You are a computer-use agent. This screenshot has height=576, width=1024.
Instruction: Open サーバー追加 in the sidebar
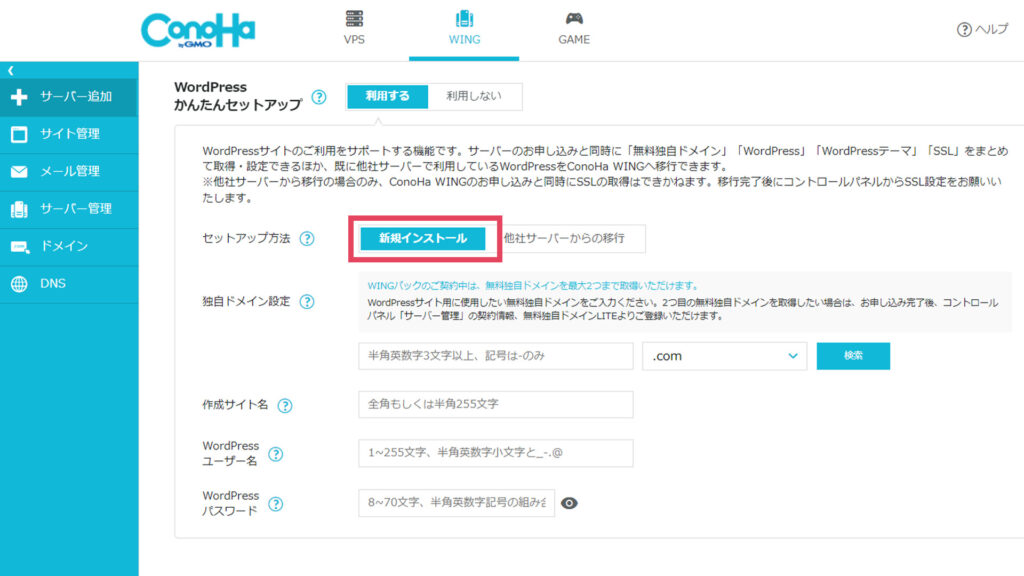[x=69, y=97]
